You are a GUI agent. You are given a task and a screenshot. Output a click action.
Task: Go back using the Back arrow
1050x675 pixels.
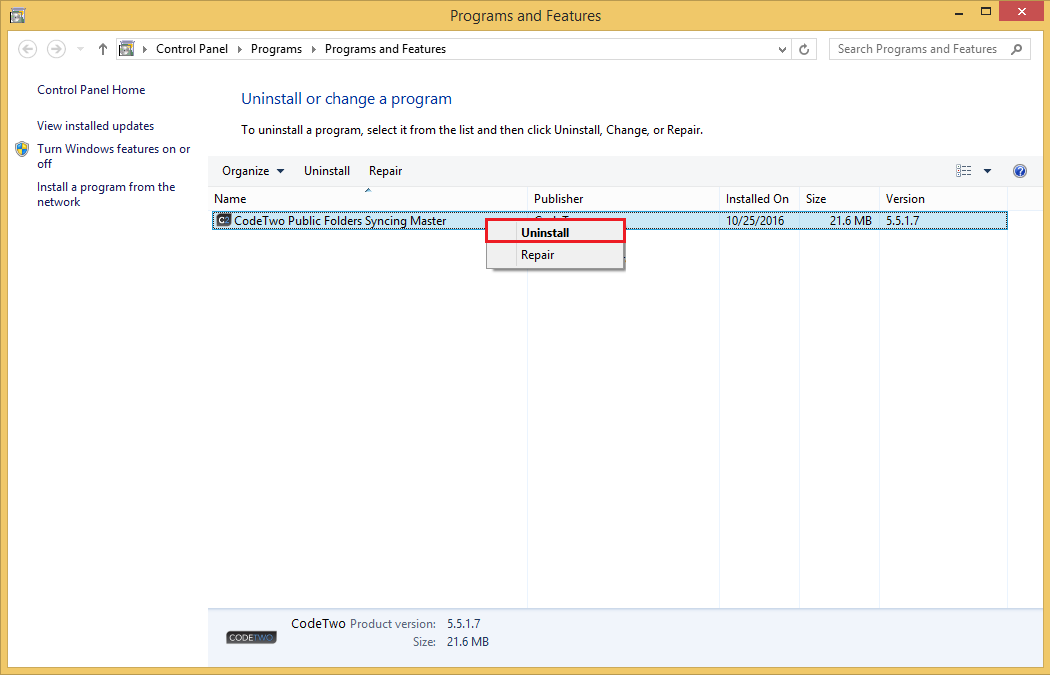click(27, 49)
